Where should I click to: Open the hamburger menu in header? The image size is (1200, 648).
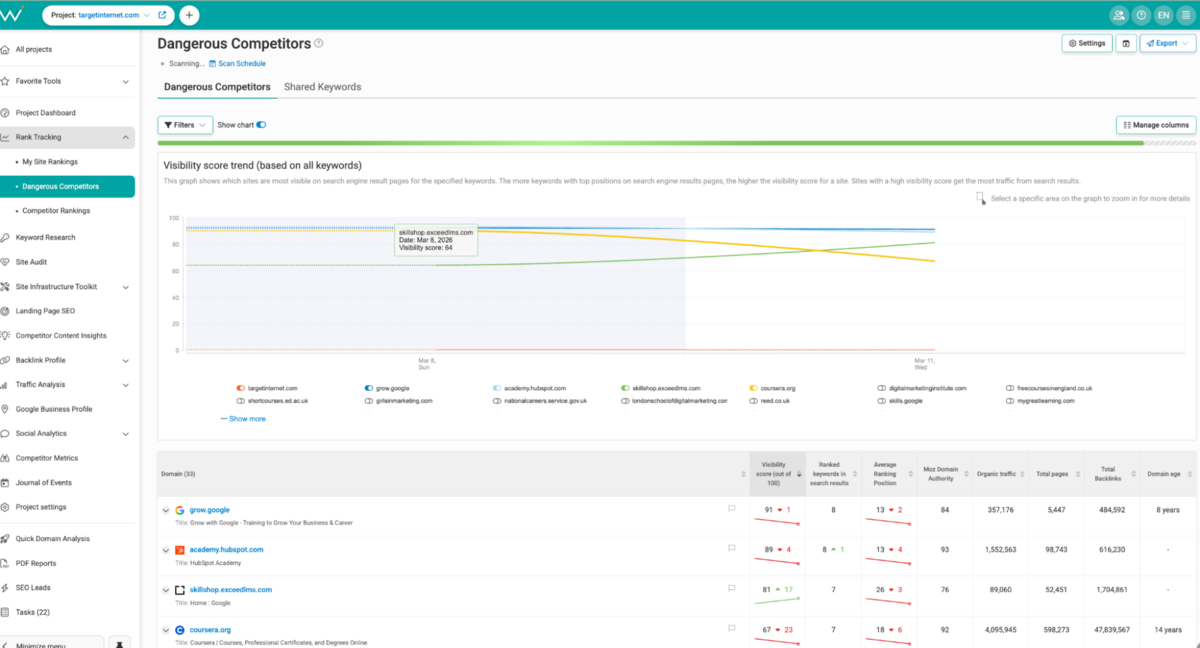[1186, 15]
